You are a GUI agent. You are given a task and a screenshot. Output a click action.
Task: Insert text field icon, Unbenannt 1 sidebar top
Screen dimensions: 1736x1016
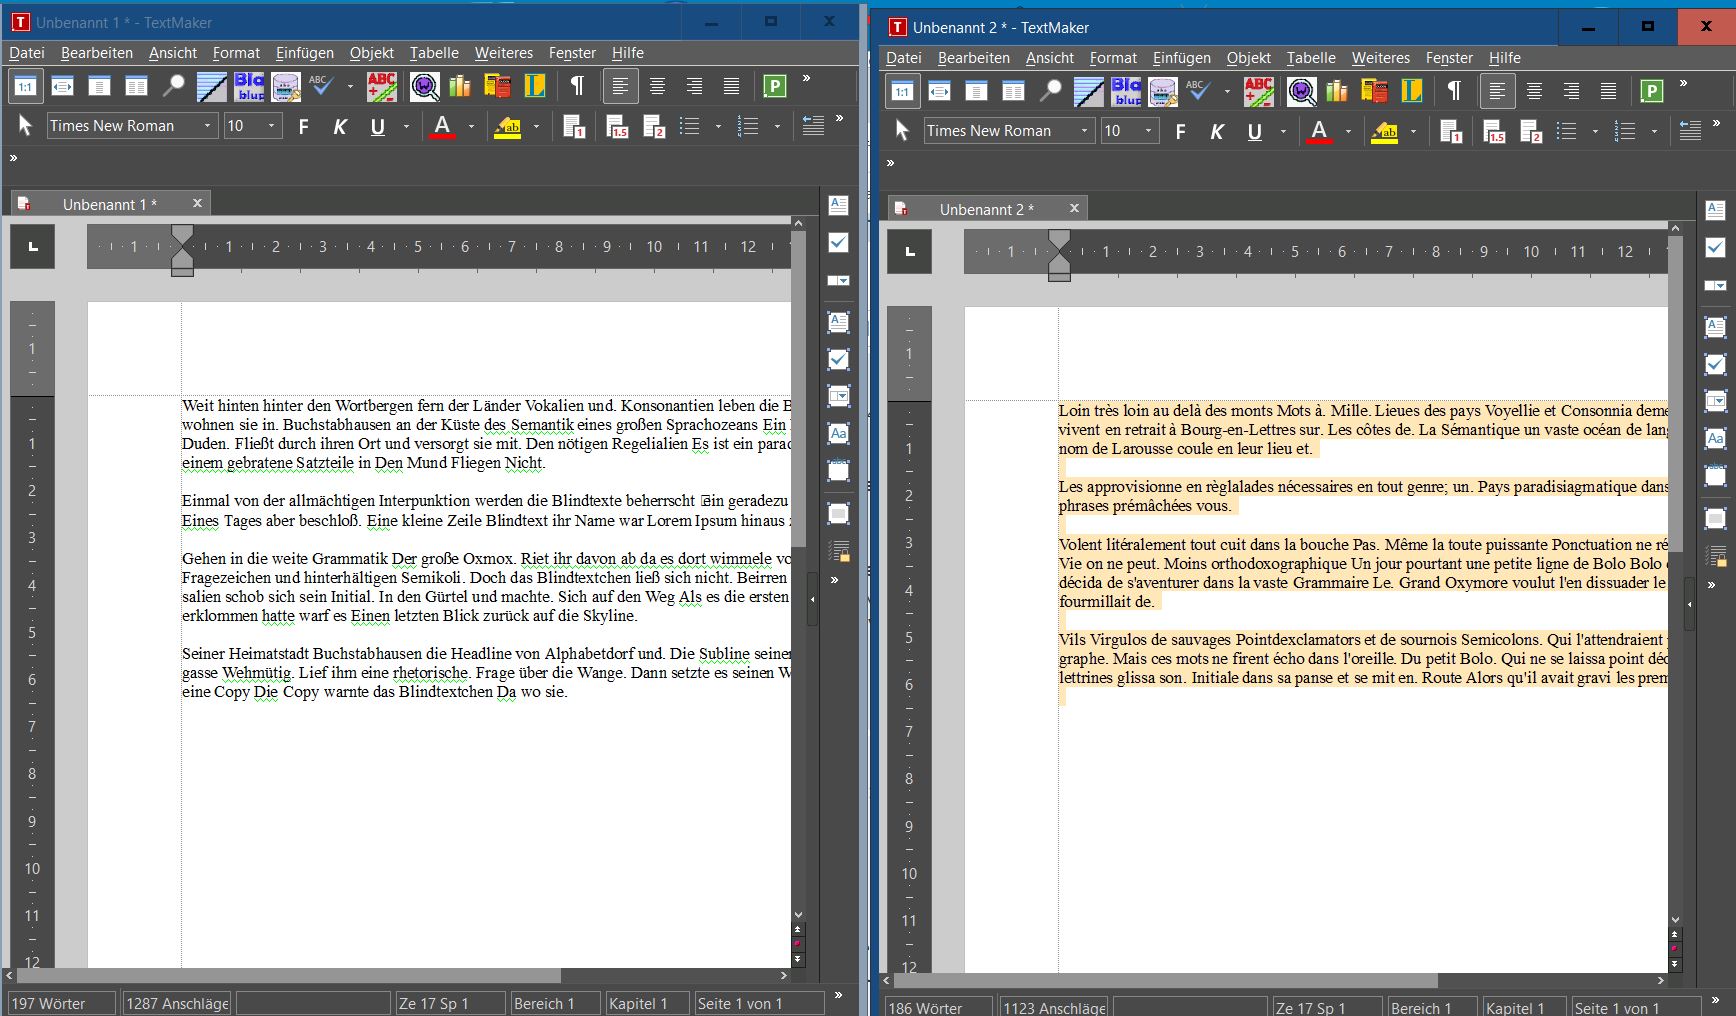pos(838,205)
